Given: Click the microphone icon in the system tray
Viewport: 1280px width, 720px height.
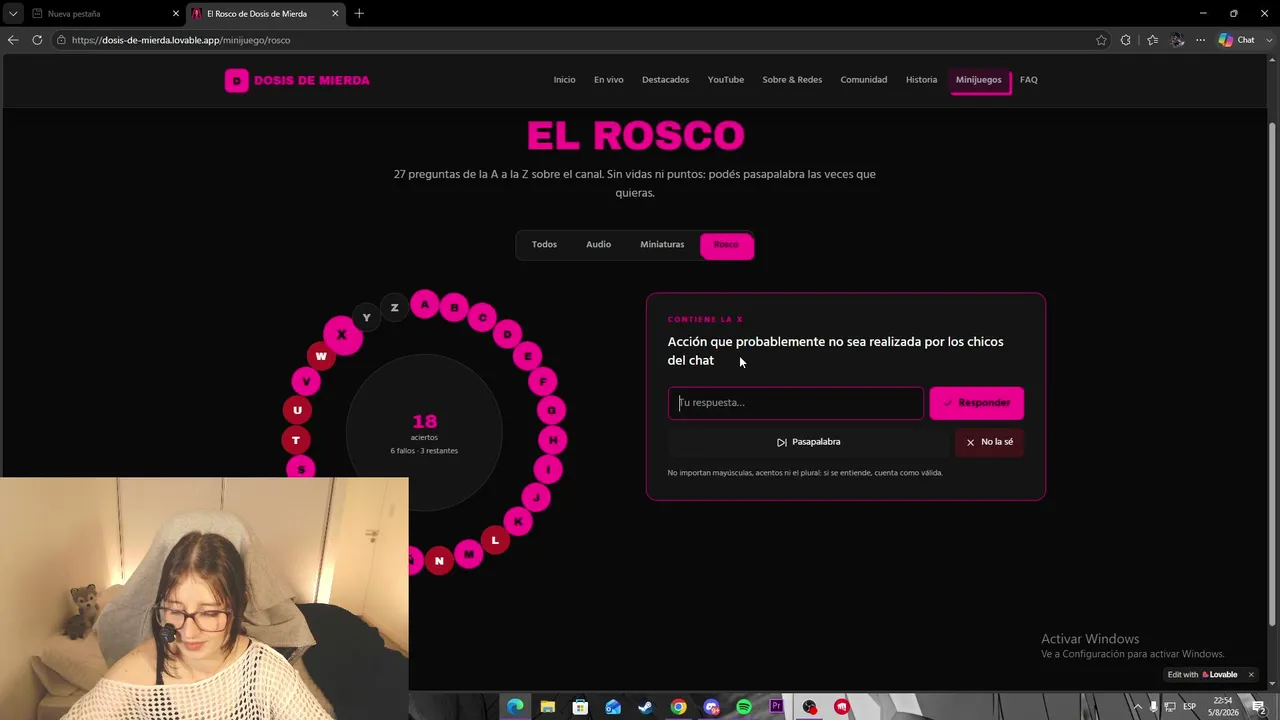Looking at the screenshot, I should coord(1153,707).
